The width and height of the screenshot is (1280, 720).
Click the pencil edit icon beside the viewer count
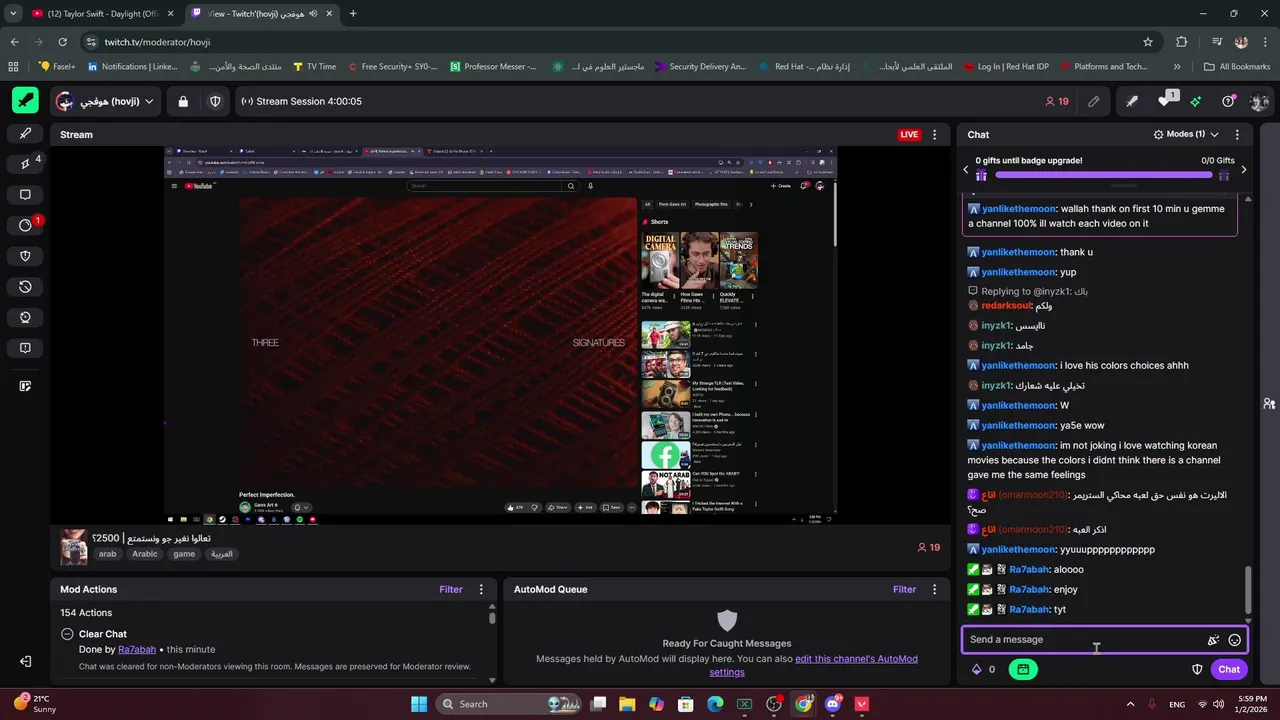pos(1094,101)
